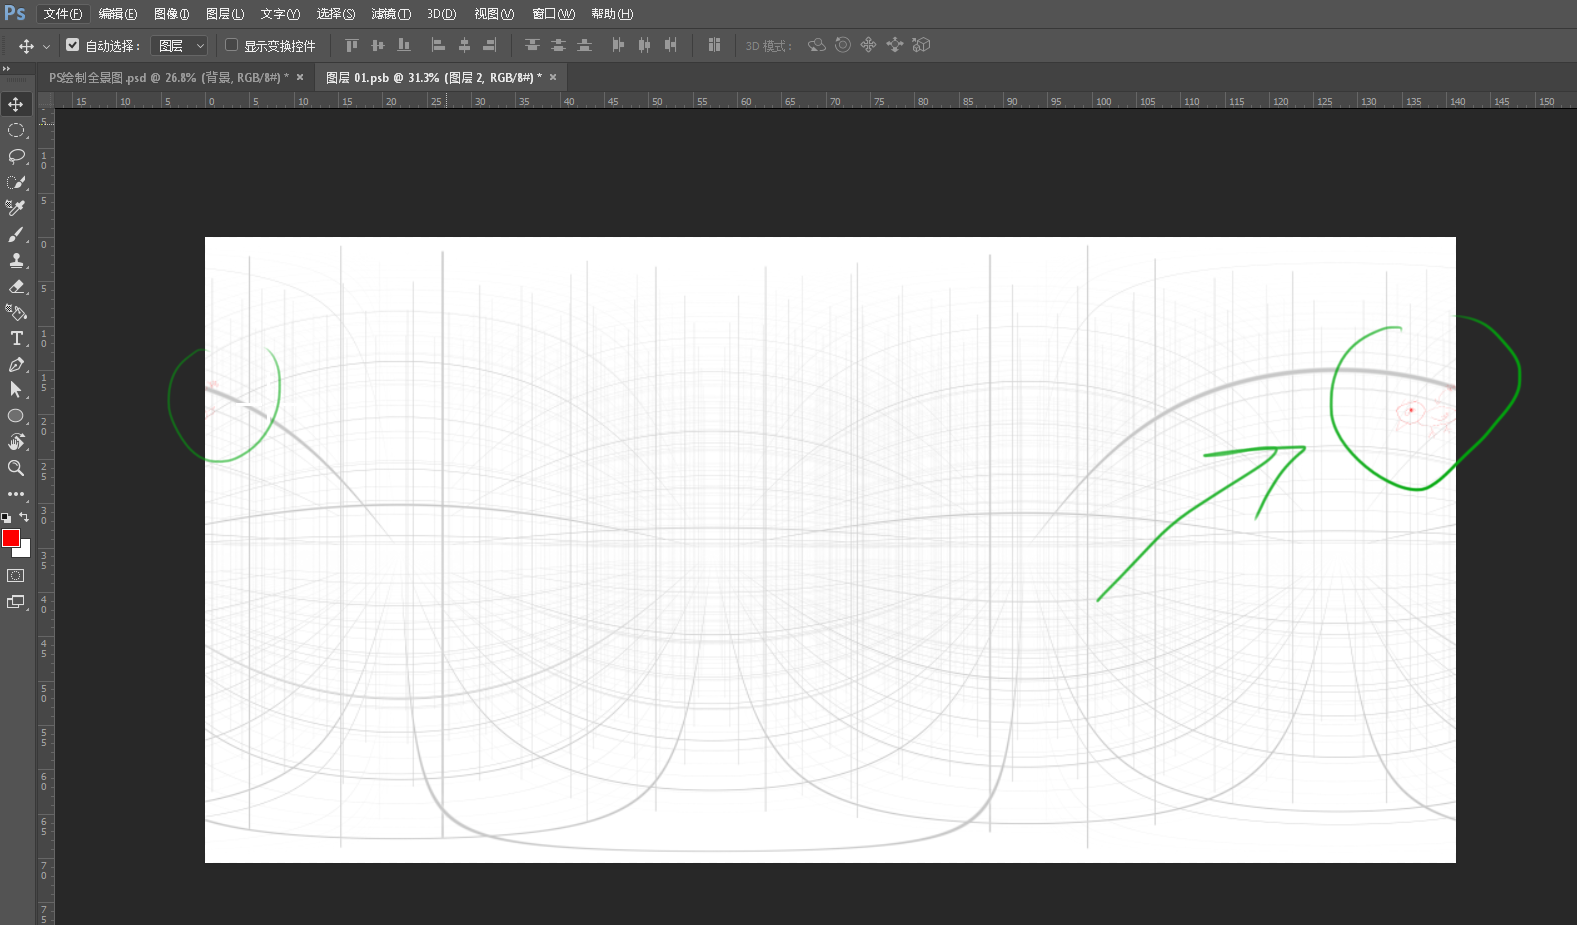
Task: Align top edges in options bar
Action: 351,45
